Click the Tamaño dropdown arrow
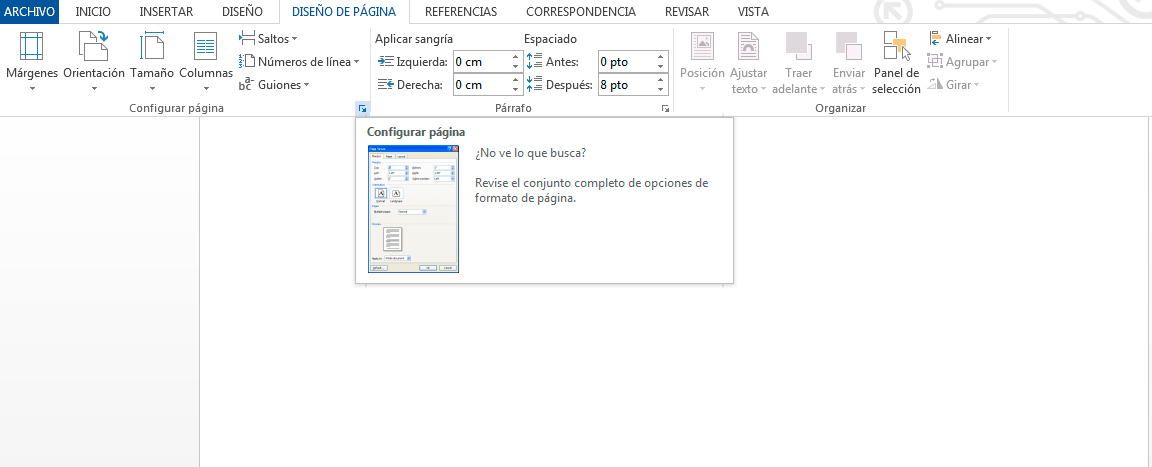The image size is (1152, 467). point(152,88)
